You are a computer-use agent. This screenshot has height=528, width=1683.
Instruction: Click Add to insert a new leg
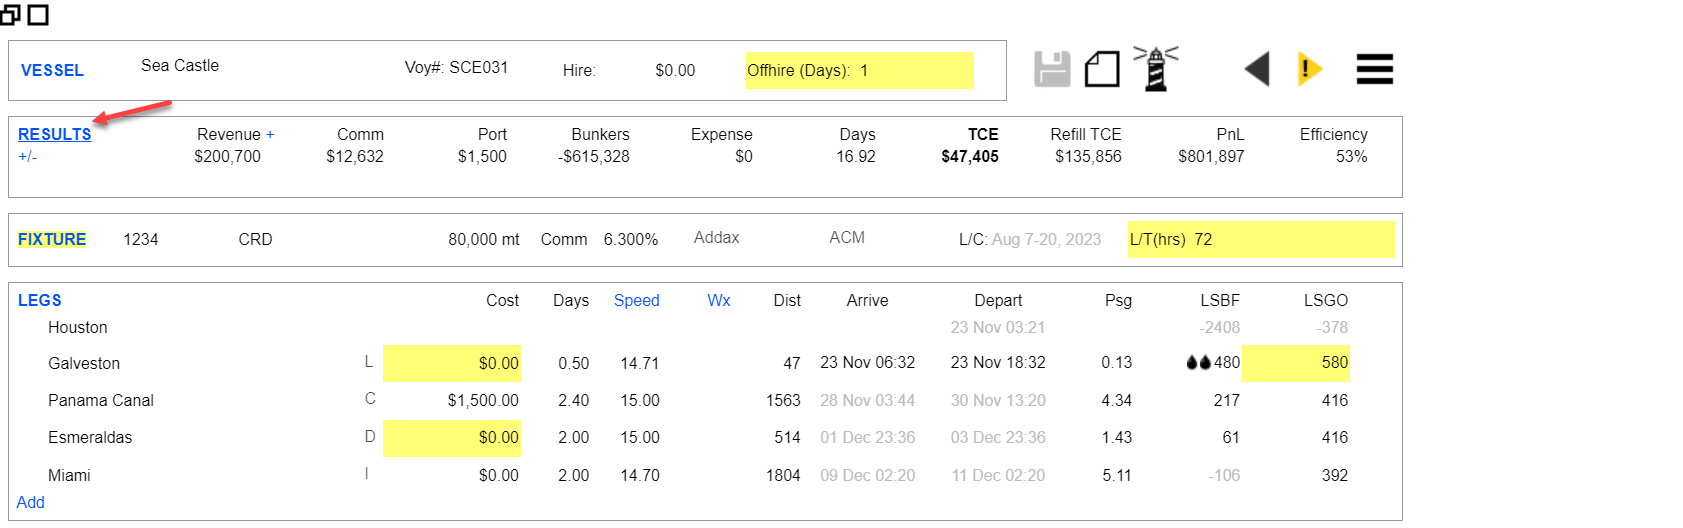point(30,502)
